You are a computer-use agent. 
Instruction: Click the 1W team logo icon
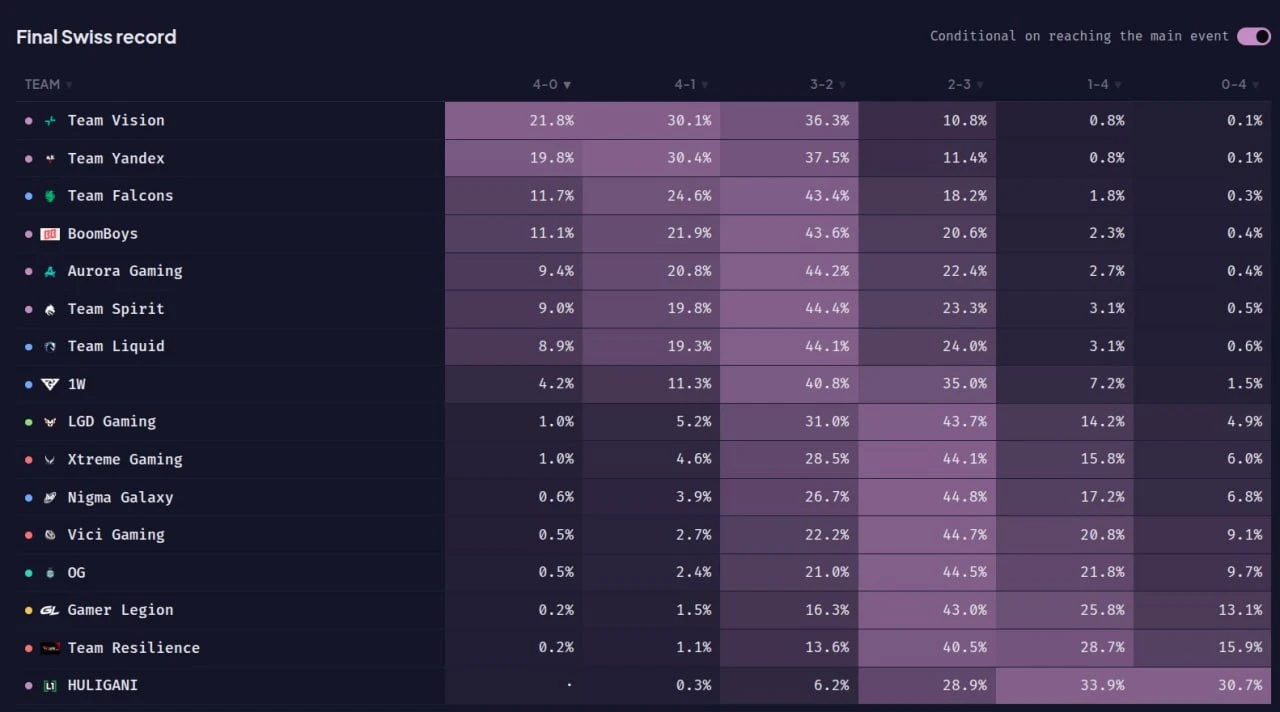point(50,384)
